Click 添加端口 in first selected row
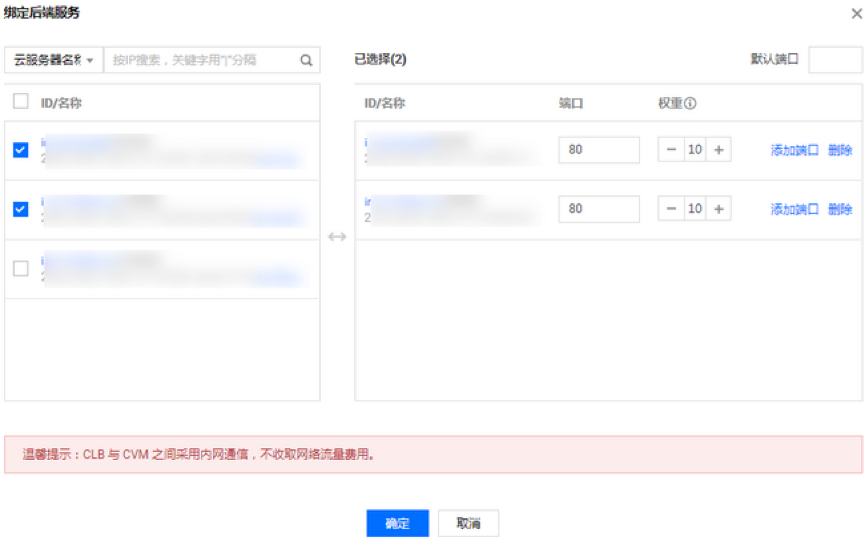This screenshot has width=864, height=539. coord(794,150)
